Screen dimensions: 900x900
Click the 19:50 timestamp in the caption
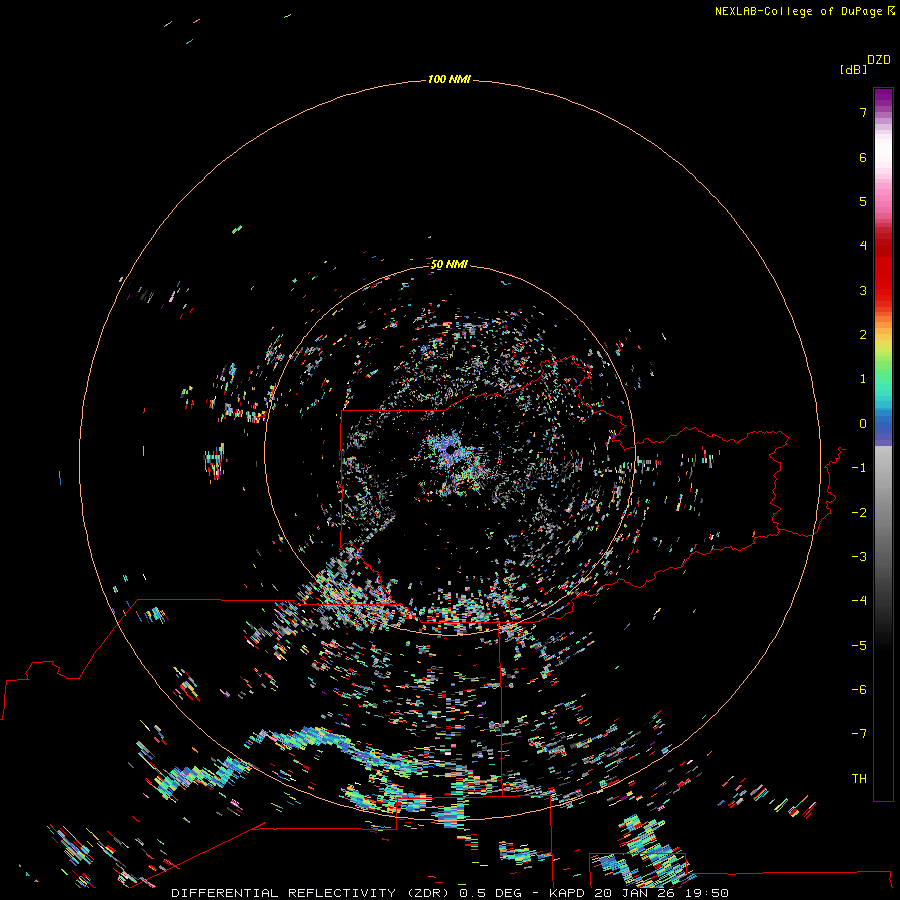coord(707,893)
